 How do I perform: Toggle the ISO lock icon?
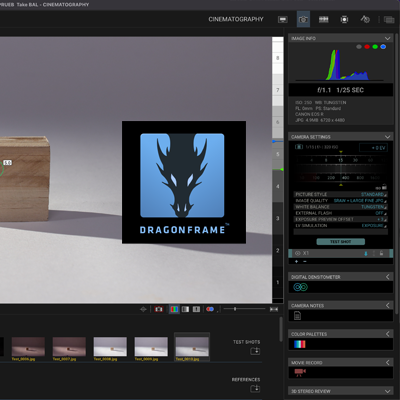coord(384,186)
